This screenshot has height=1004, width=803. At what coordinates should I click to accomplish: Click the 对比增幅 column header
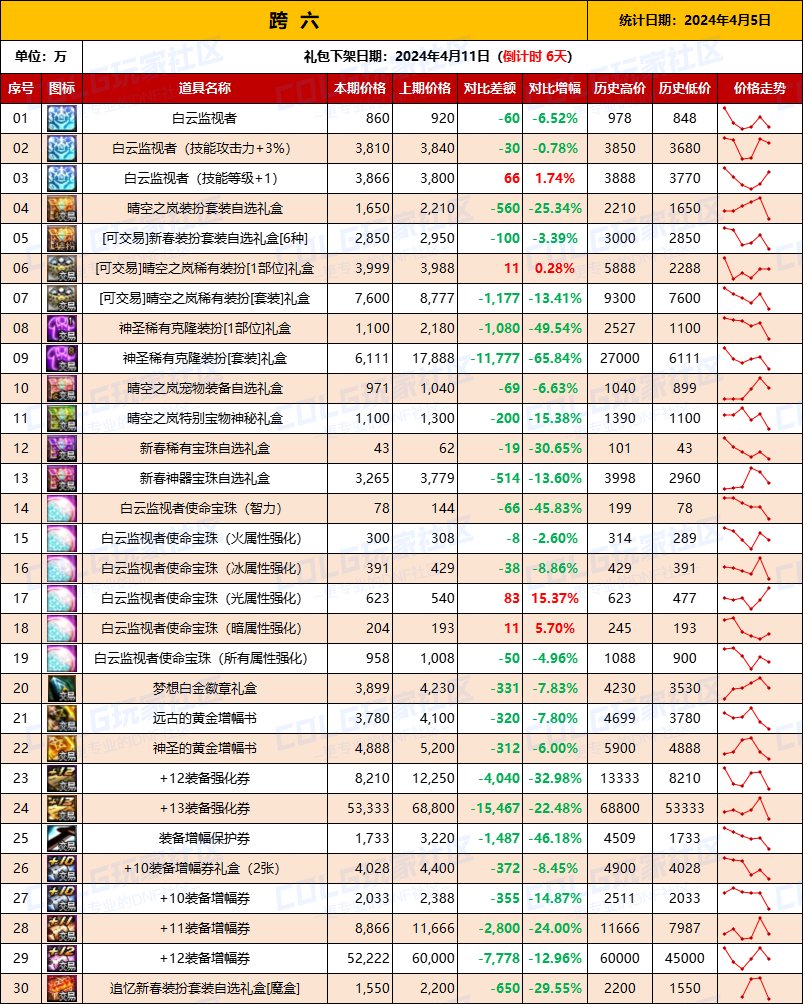[x=555, y=88]
